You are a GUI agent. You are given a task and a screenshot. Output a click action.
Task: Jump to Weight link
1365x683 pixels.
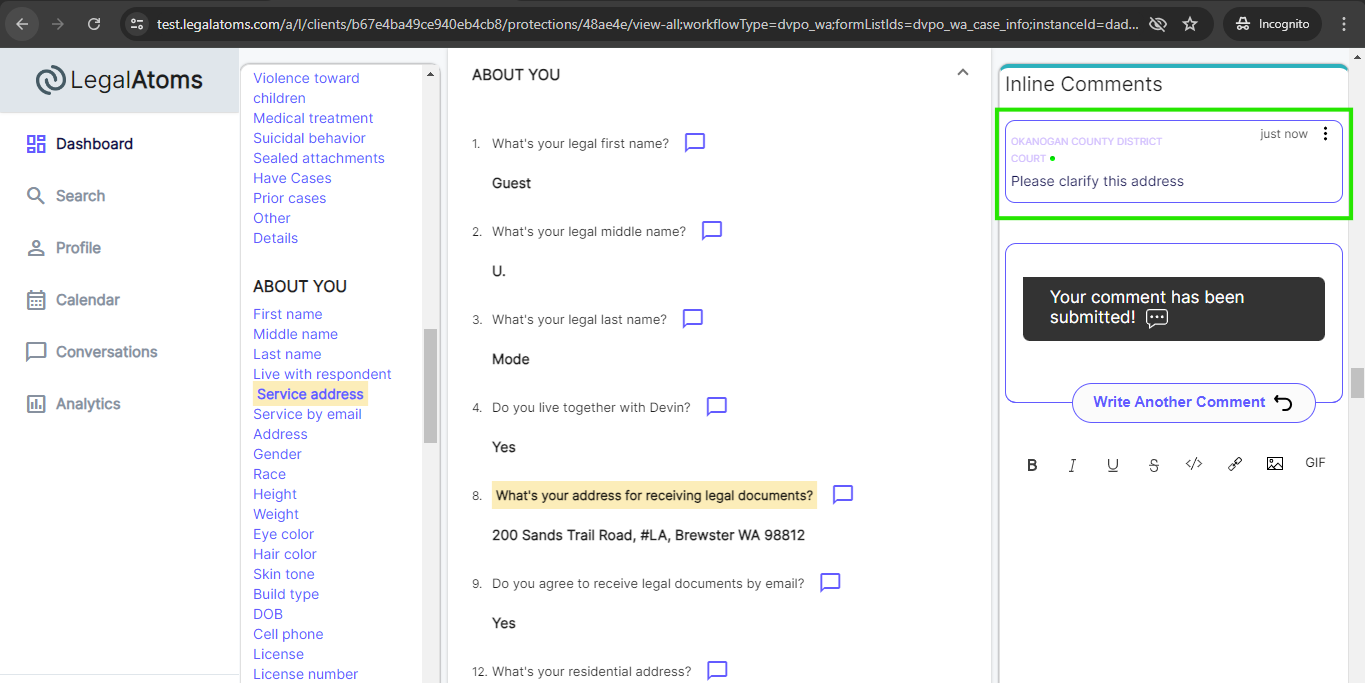(276, 514)
